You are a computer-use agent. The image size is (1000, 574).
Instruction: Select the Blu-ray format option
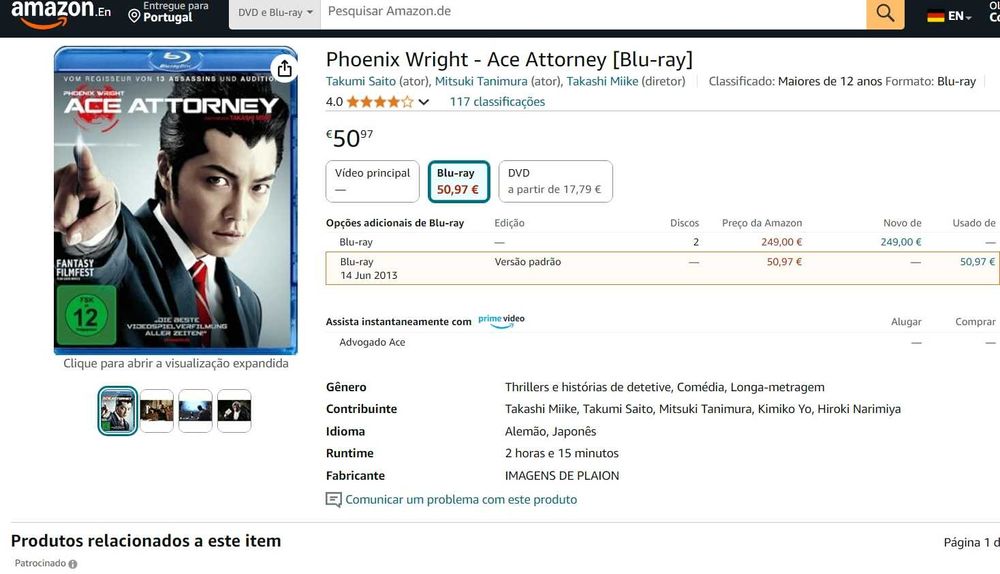coord(458,181)
